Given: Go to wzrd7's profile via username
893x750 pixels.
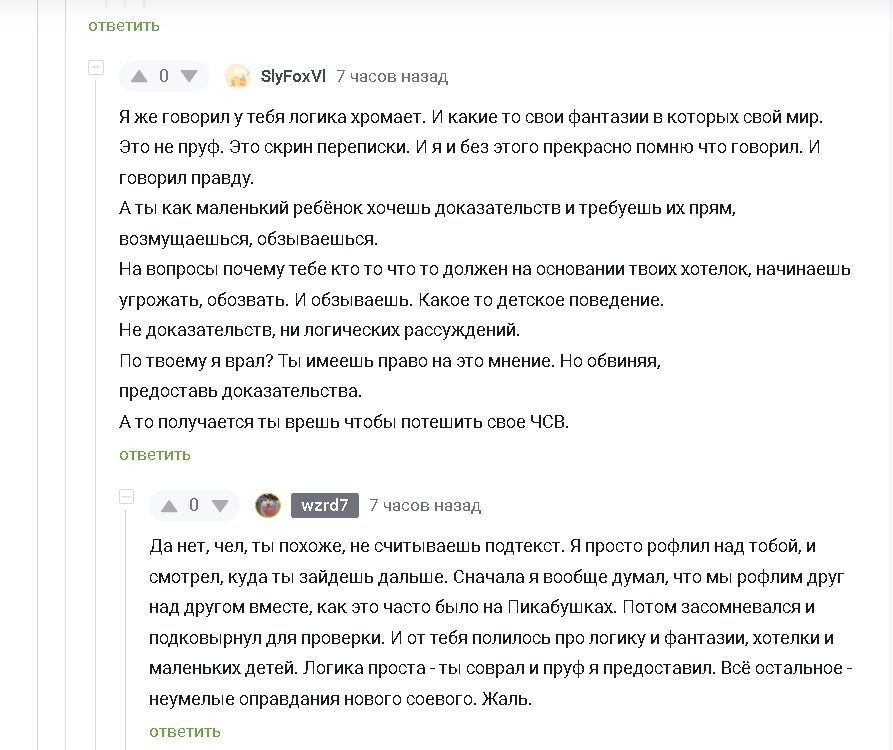Looking at the screenshot, I should [x=324, y=505].
